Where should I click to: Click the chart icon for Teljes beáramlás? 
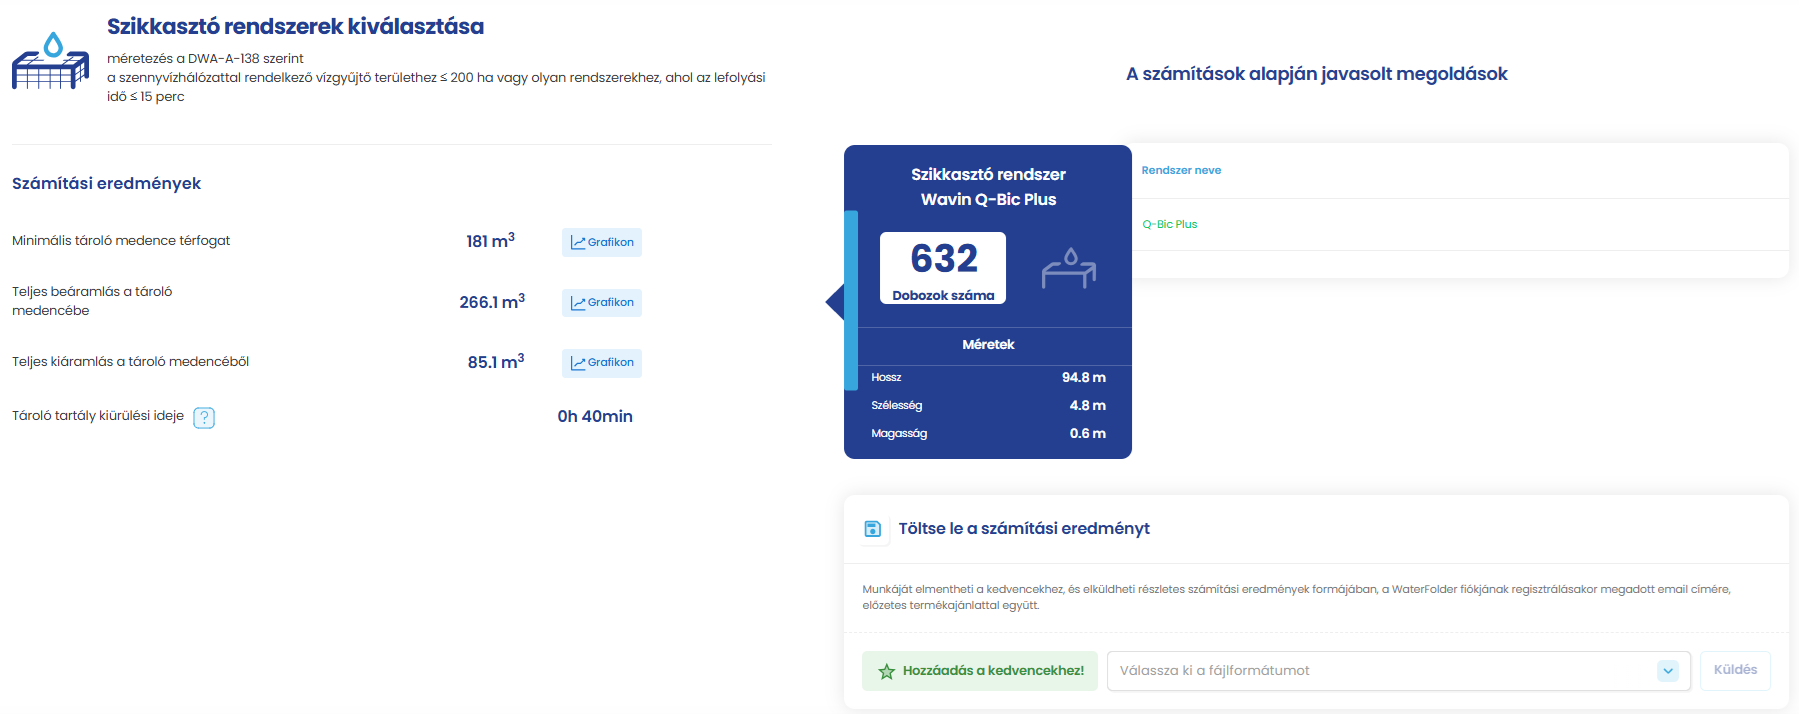coord(578,303)
